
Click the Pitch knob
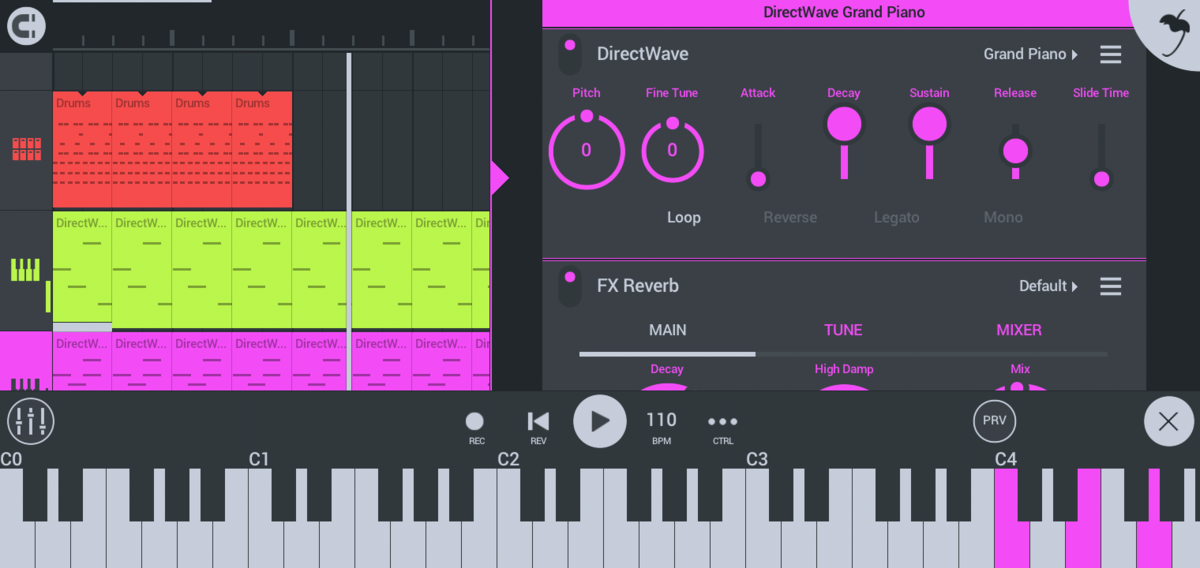(x=586, y=150)
